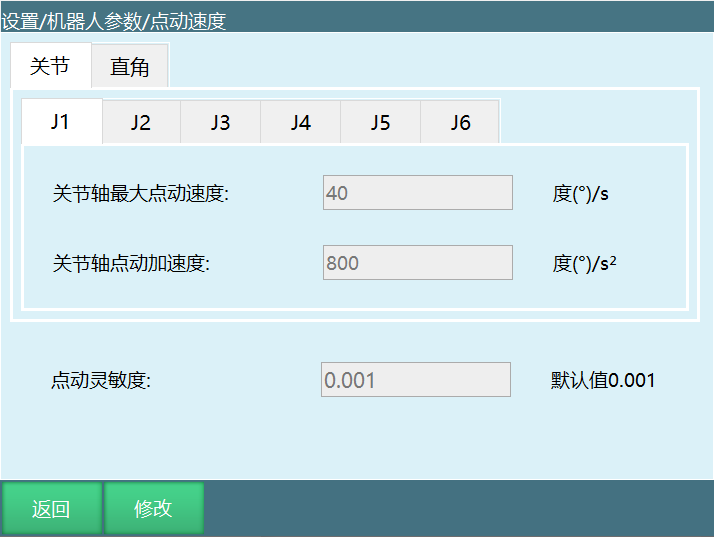The width and height of the screenshot is (714, 537).
Task: Switch to the 关节 tab
Action: (50, 66)
